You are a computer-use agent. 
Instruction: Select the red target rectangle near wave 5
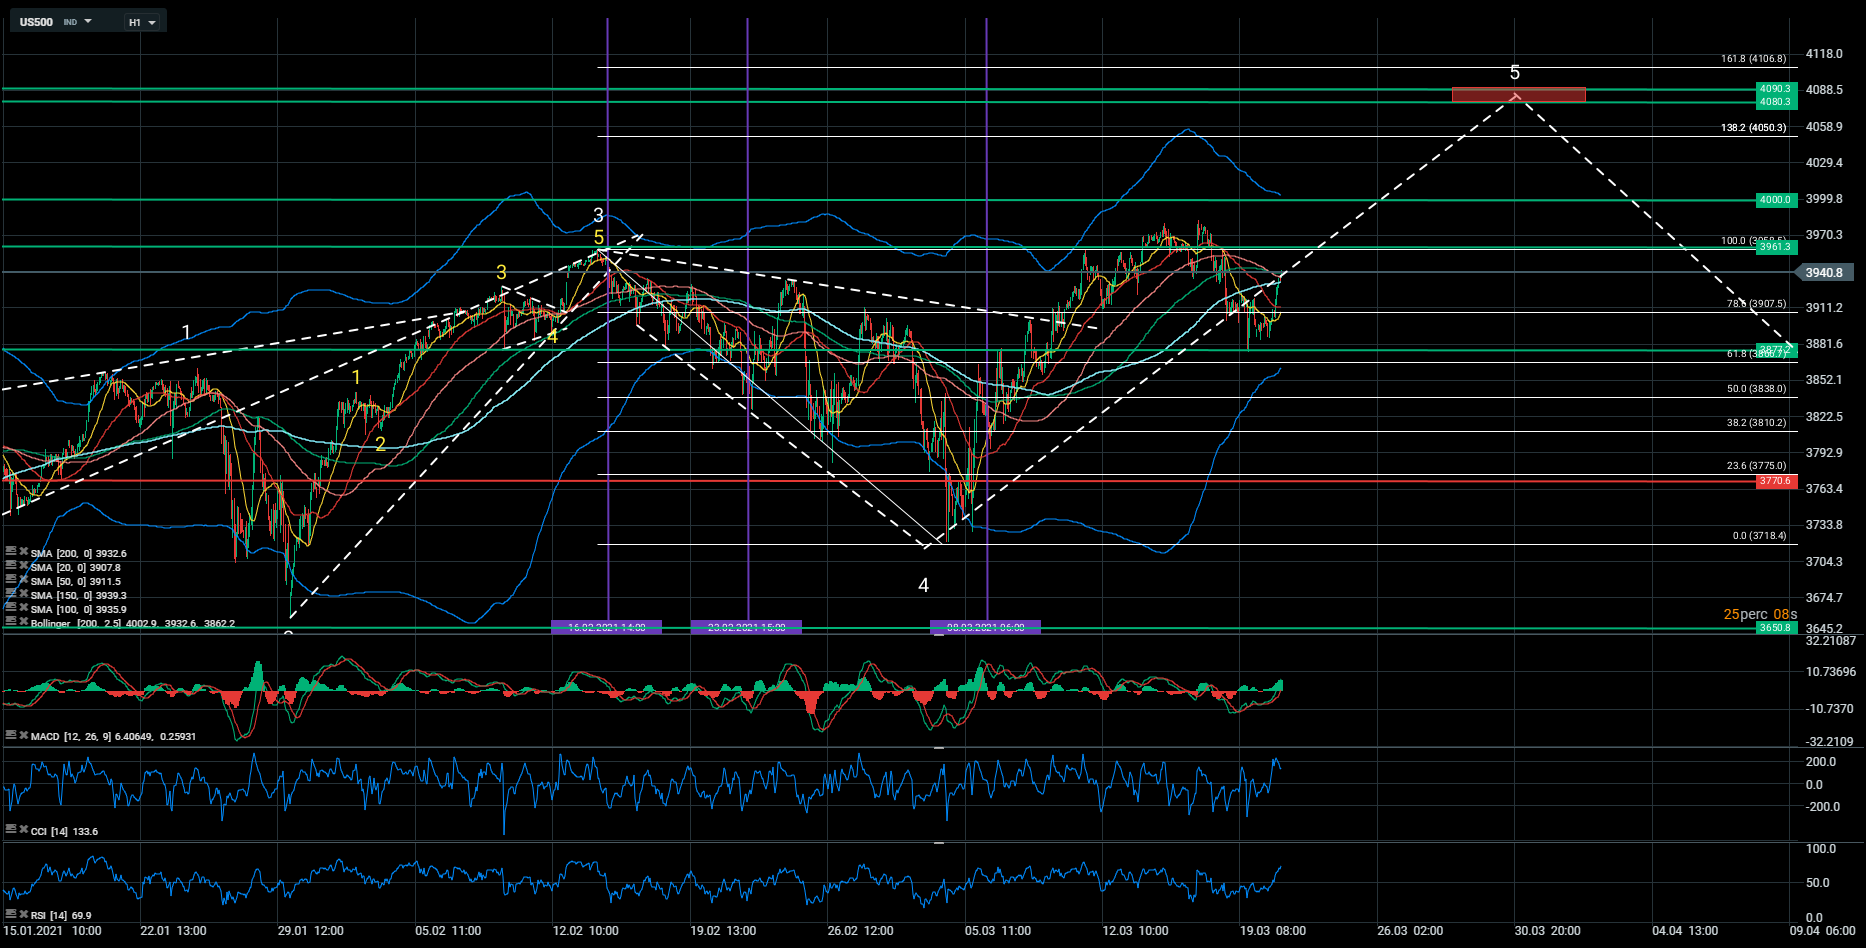1518,95
